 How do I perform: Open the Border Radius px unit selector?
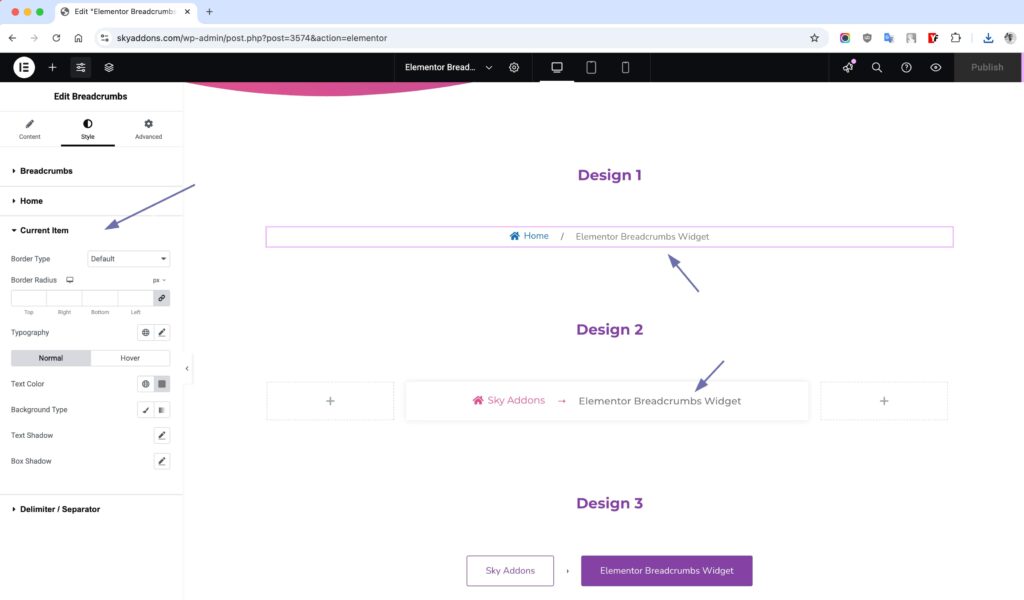coord(159,280)
